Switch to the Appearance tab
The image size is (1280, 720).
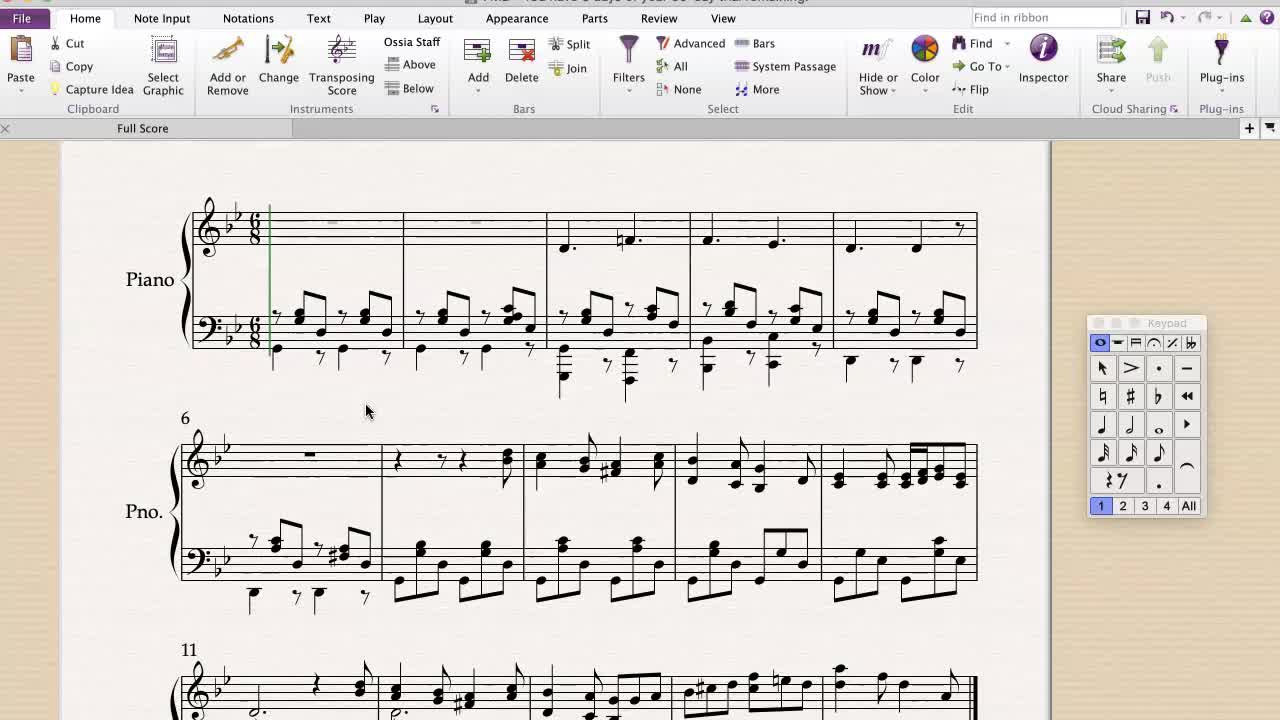coord(517,18)
